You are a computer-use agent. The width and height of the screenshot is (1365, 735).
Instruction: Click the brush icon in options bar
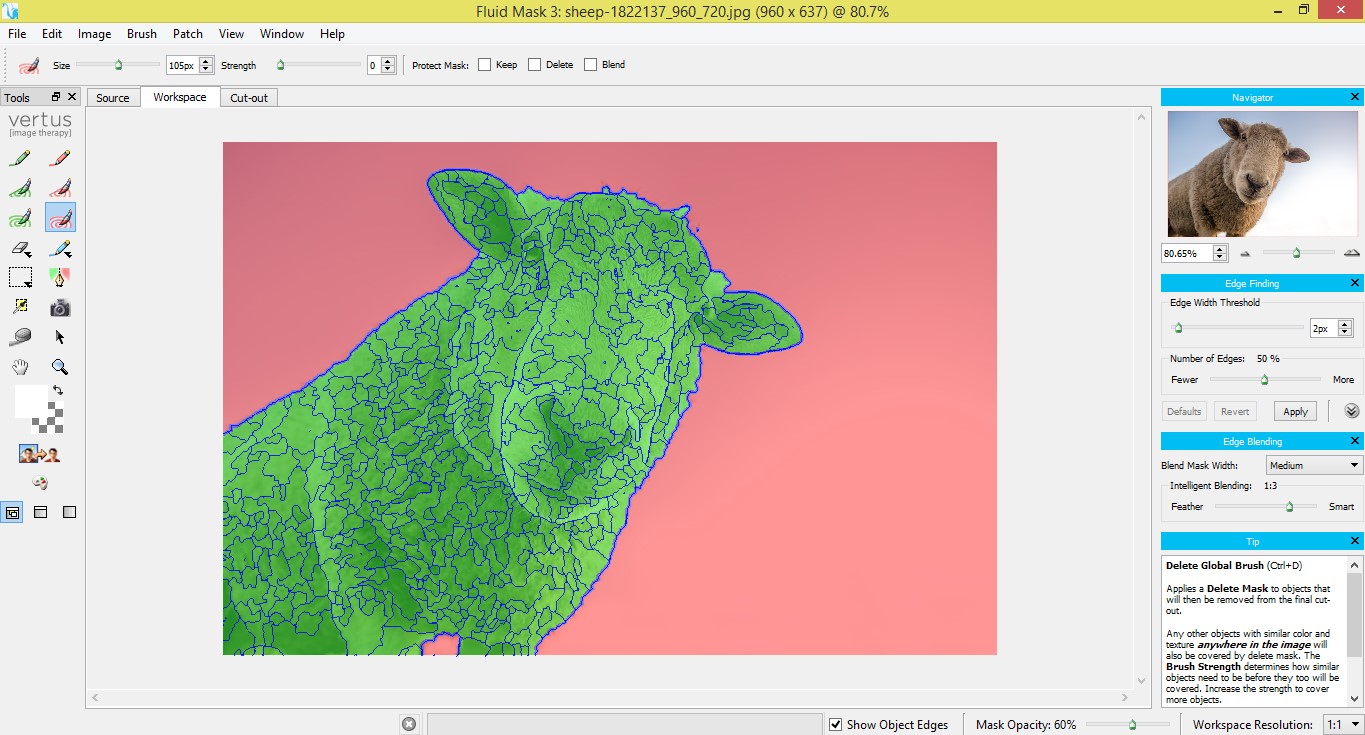pos(29,65)
